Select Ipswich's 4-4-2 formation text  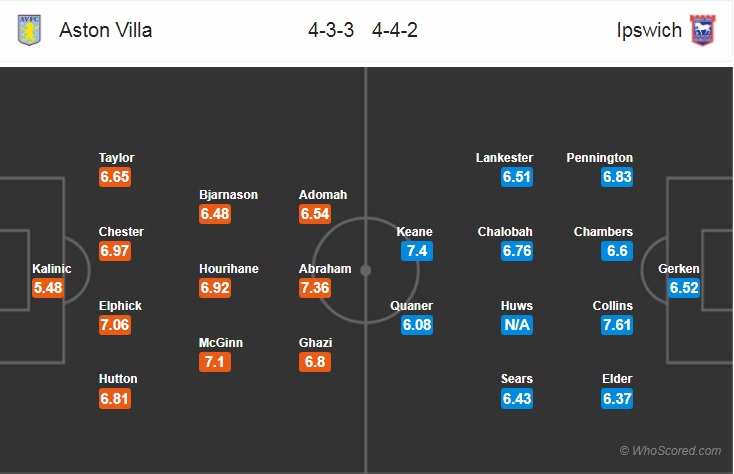(x=395, y=30)
